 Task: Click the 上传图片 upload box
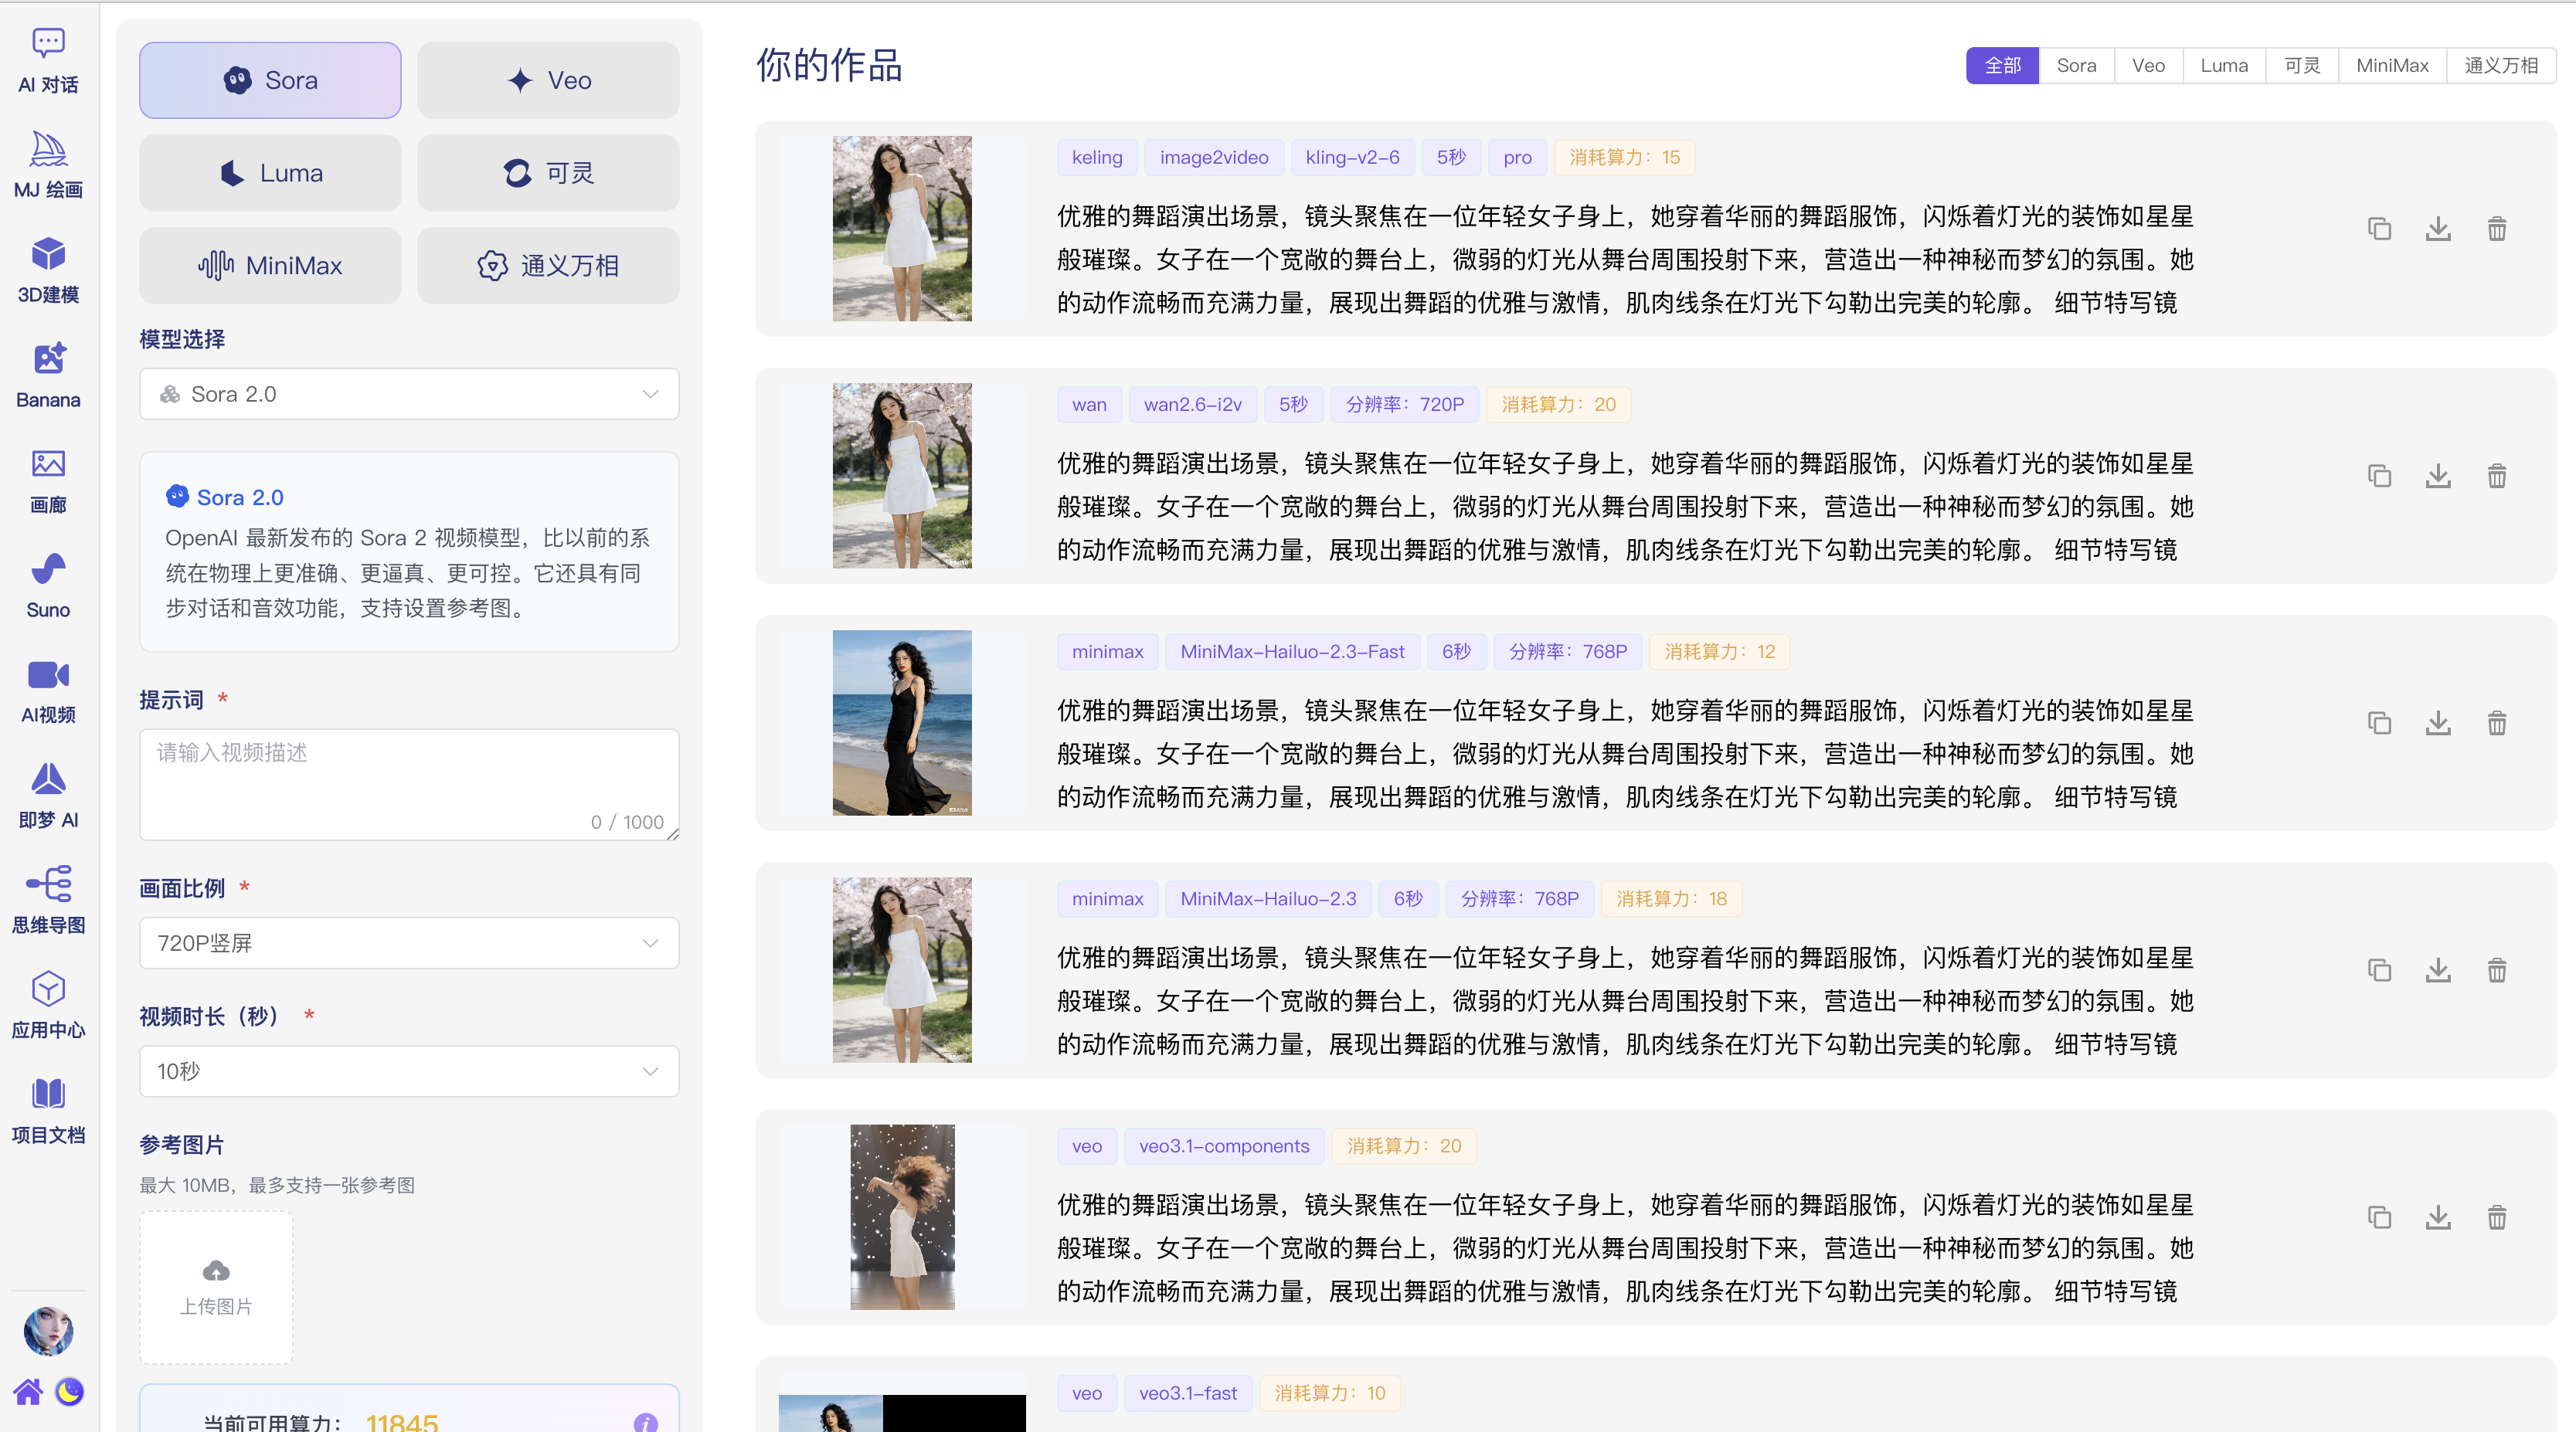[216, 1287]
